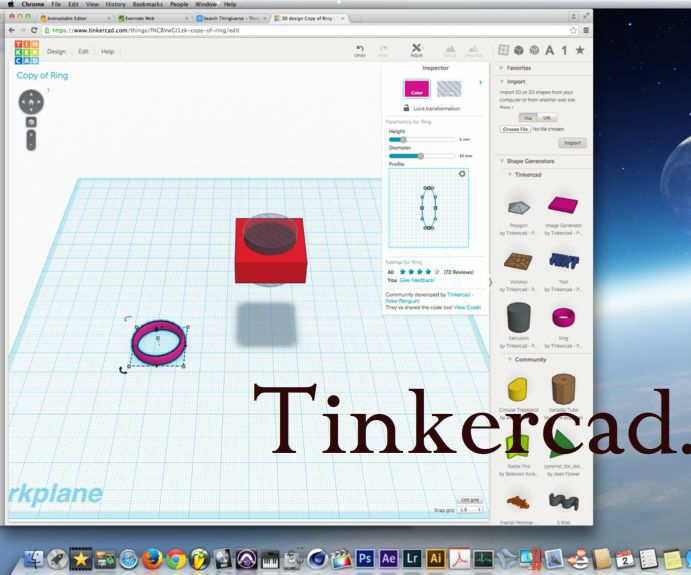Open the More link under Import

click(506, 107)
